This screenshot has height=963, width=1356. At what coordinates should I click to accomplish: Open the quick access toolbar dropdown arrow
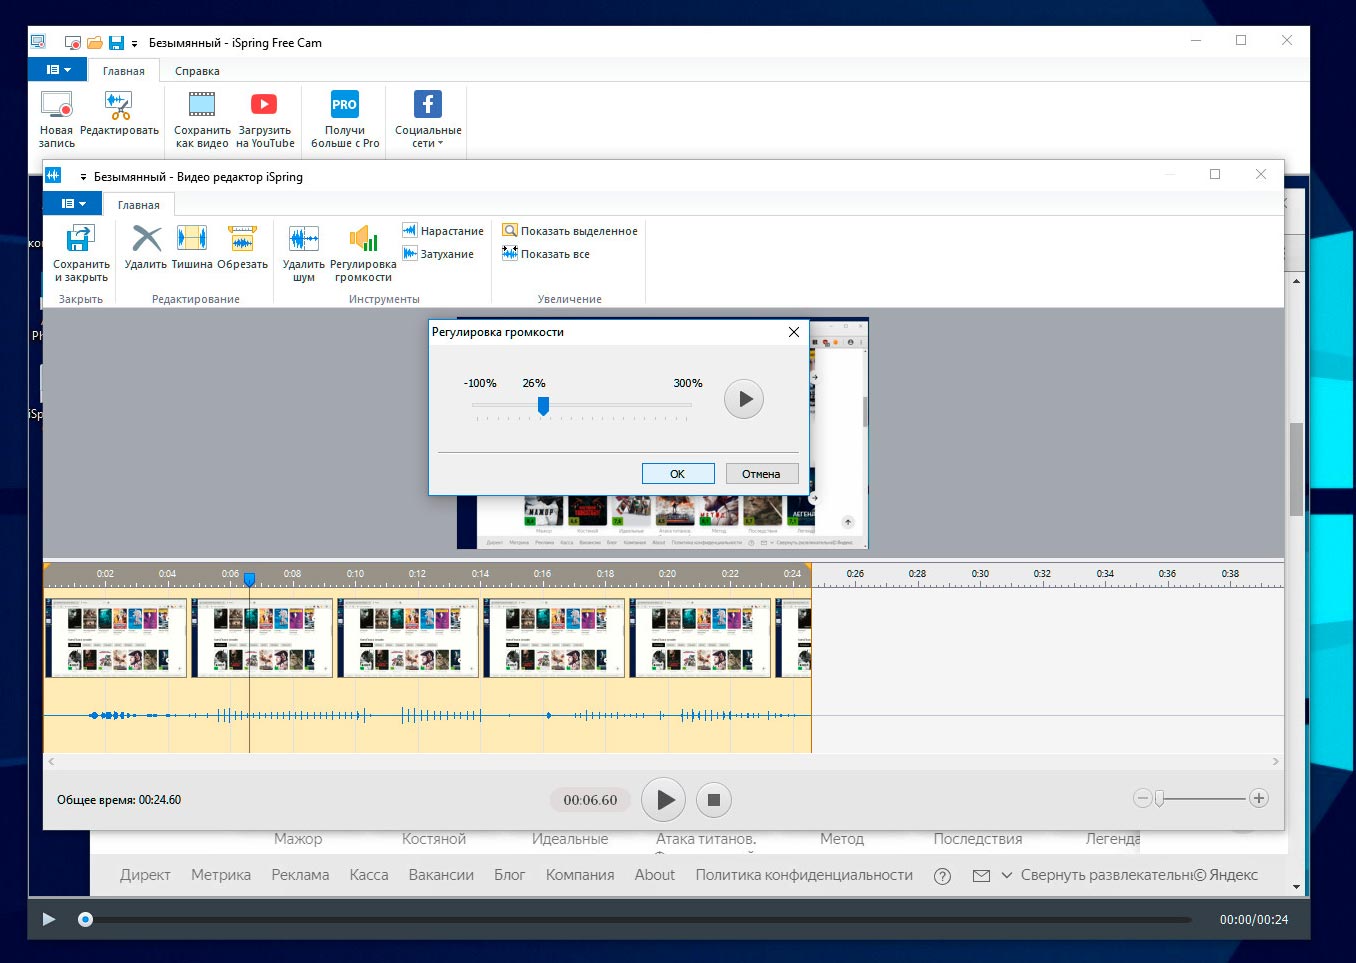[x=134, y=43]
